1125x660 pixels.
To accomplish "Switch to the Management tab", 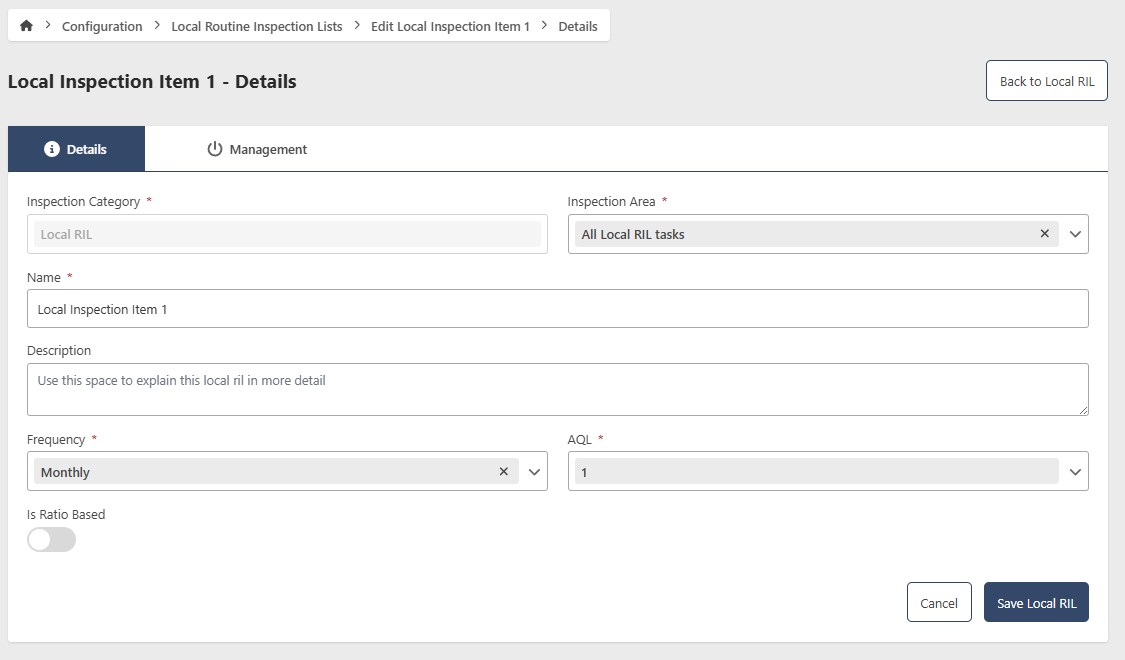I will [x=257, y=149].
